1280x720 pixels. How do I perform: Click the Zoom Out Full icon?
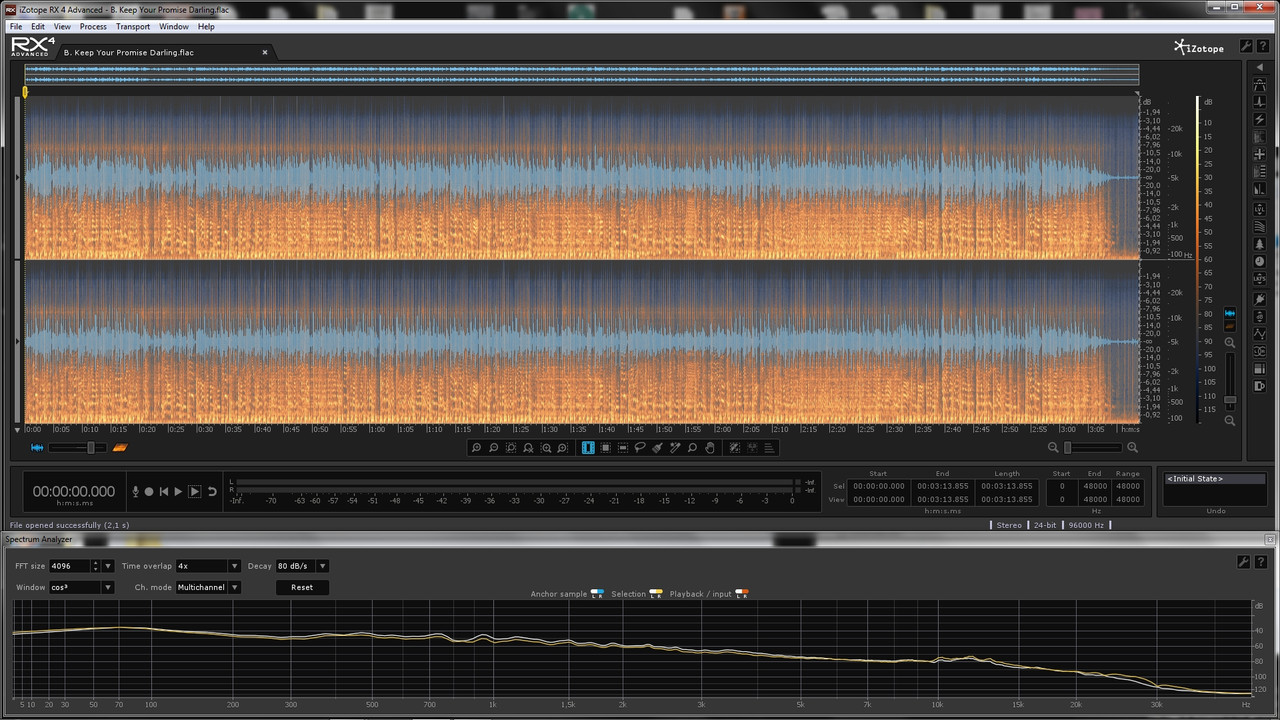coord(528,448)
